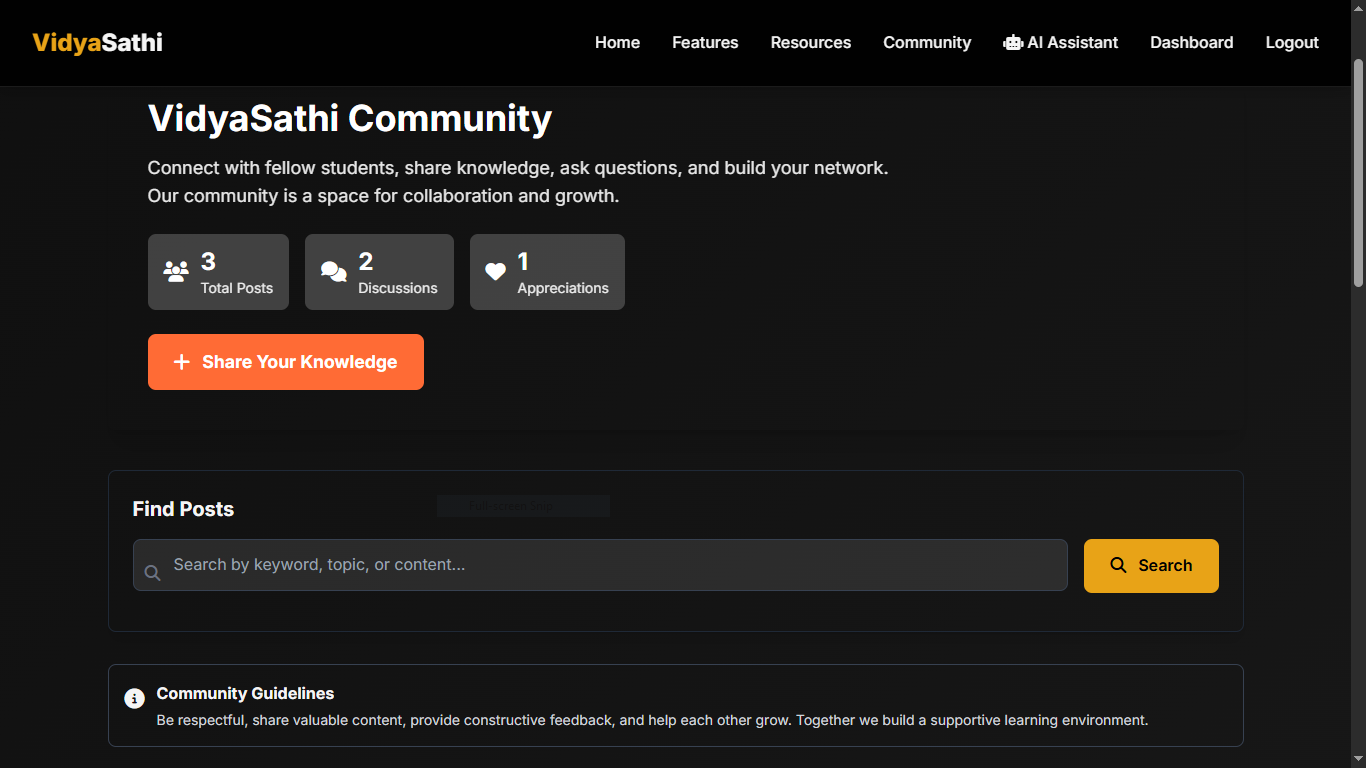Image resolution: width=1366 pixels, height=768 pixels.
Task: Open the Community nav link
Action: tap(927, 42)
